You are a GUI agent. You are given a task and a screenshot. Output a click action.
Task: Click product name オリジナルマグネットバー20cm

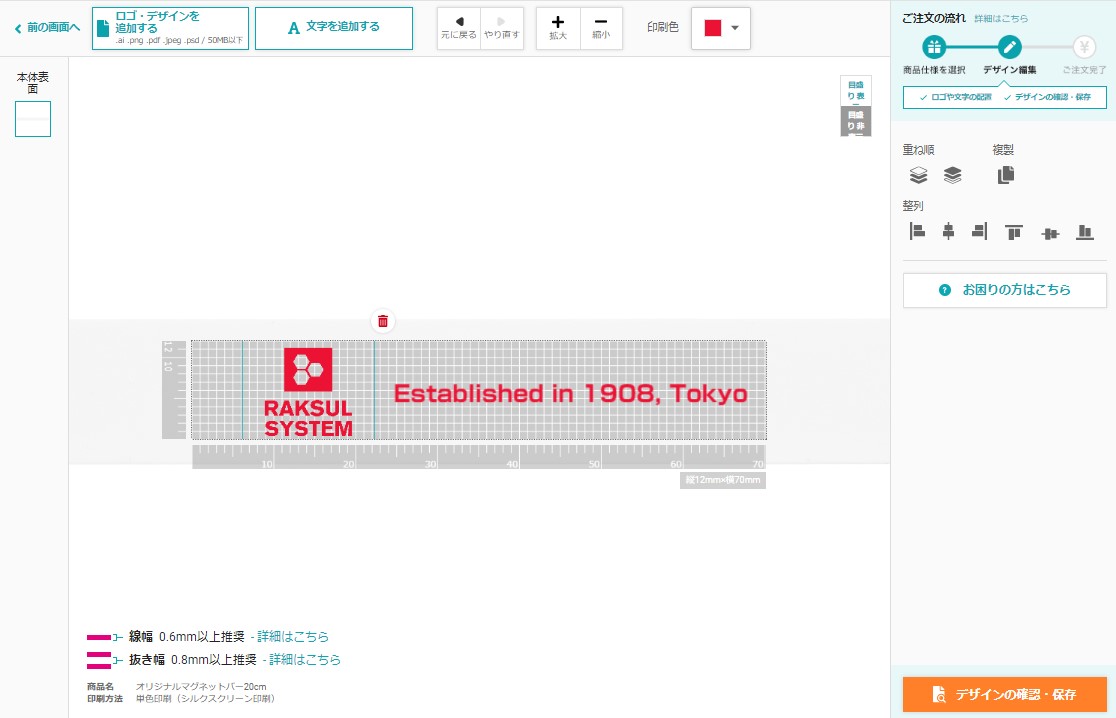201,687
